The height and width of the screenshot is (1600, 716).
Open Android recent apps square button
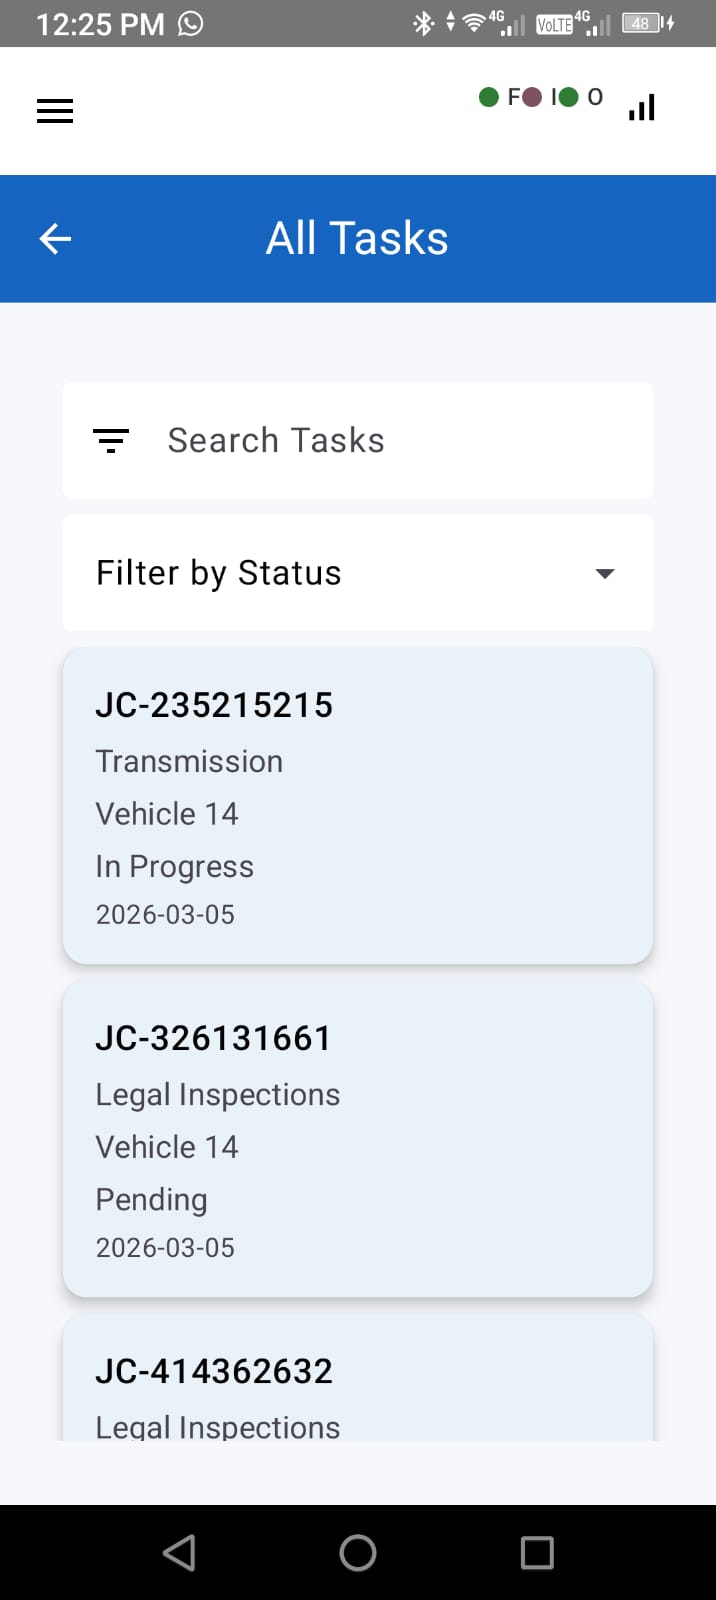(537, 1553)
